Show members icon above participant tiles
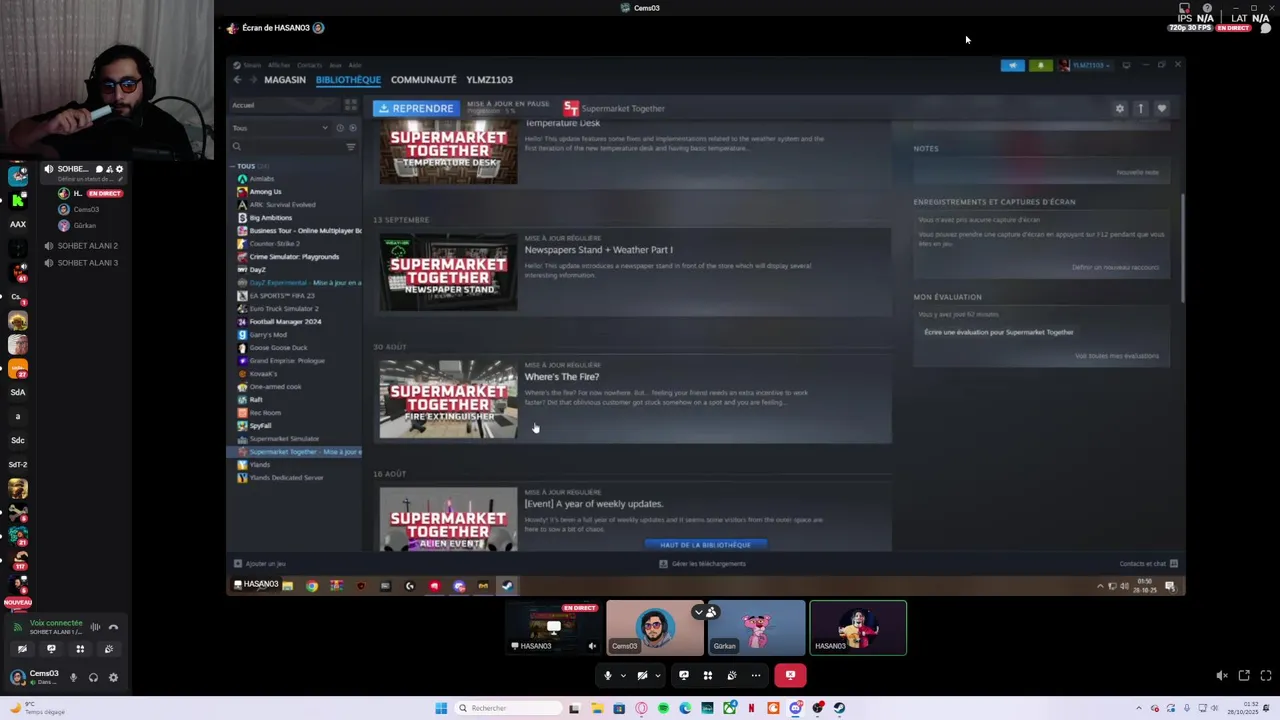The height and width of the screenshot is (720, 1280). [712, 612]
